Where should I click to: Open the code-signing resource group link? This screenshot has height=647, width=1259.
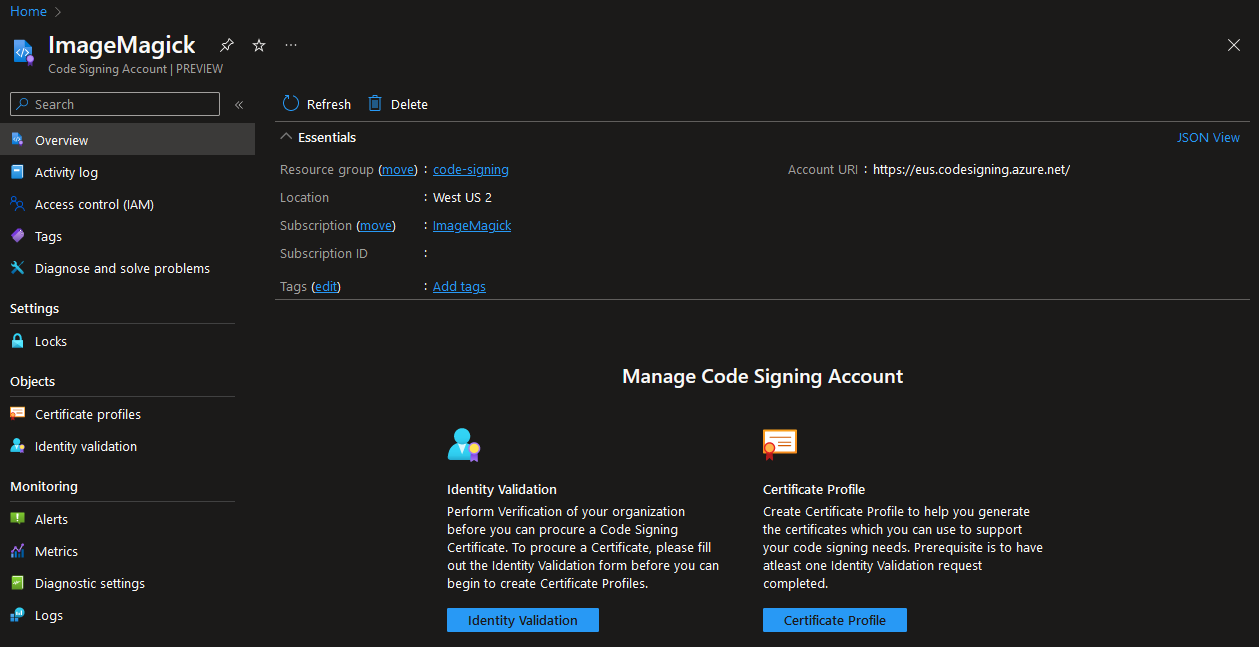pyautogui.click(x=470, y=169)
